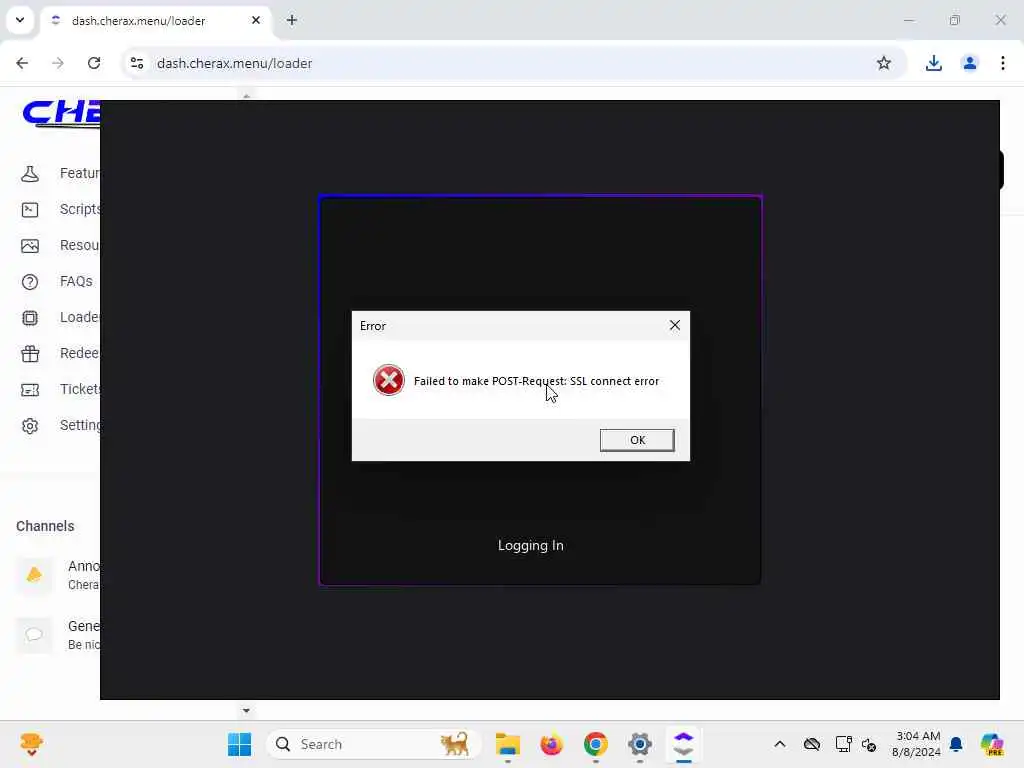Open the Windows Start menu
The height and width of the screenshot is (768, 1024).
(240, 744)
